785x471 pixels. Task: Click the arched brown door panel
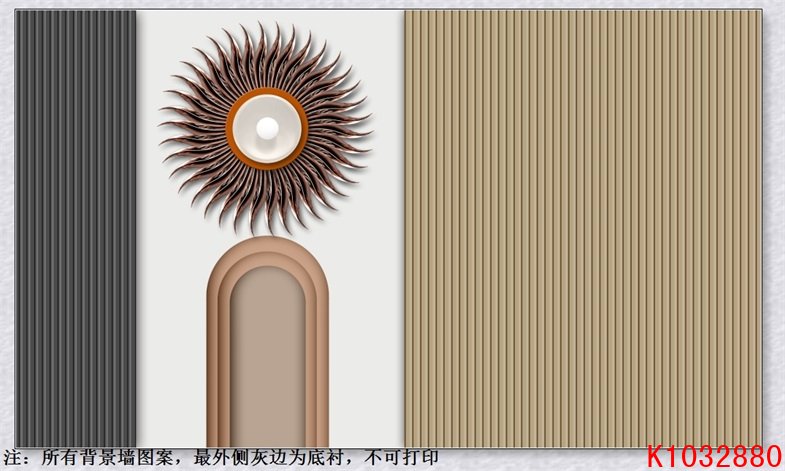pos(268,342)
